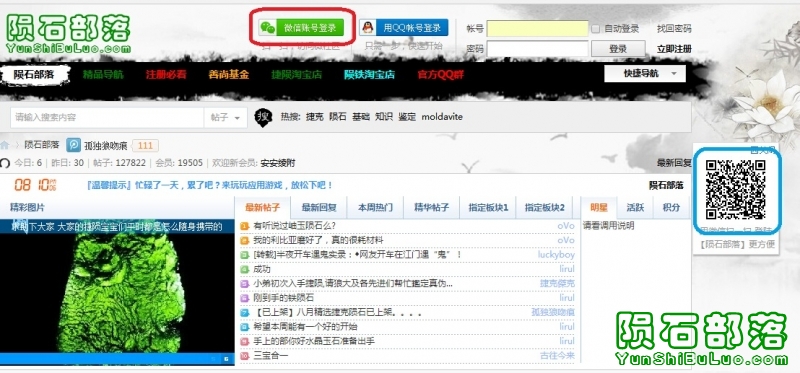Click the numbered icon beside 三宝合一 post
Image resolution: width=800 pixels, height=373 pixels.
point(244,355)
